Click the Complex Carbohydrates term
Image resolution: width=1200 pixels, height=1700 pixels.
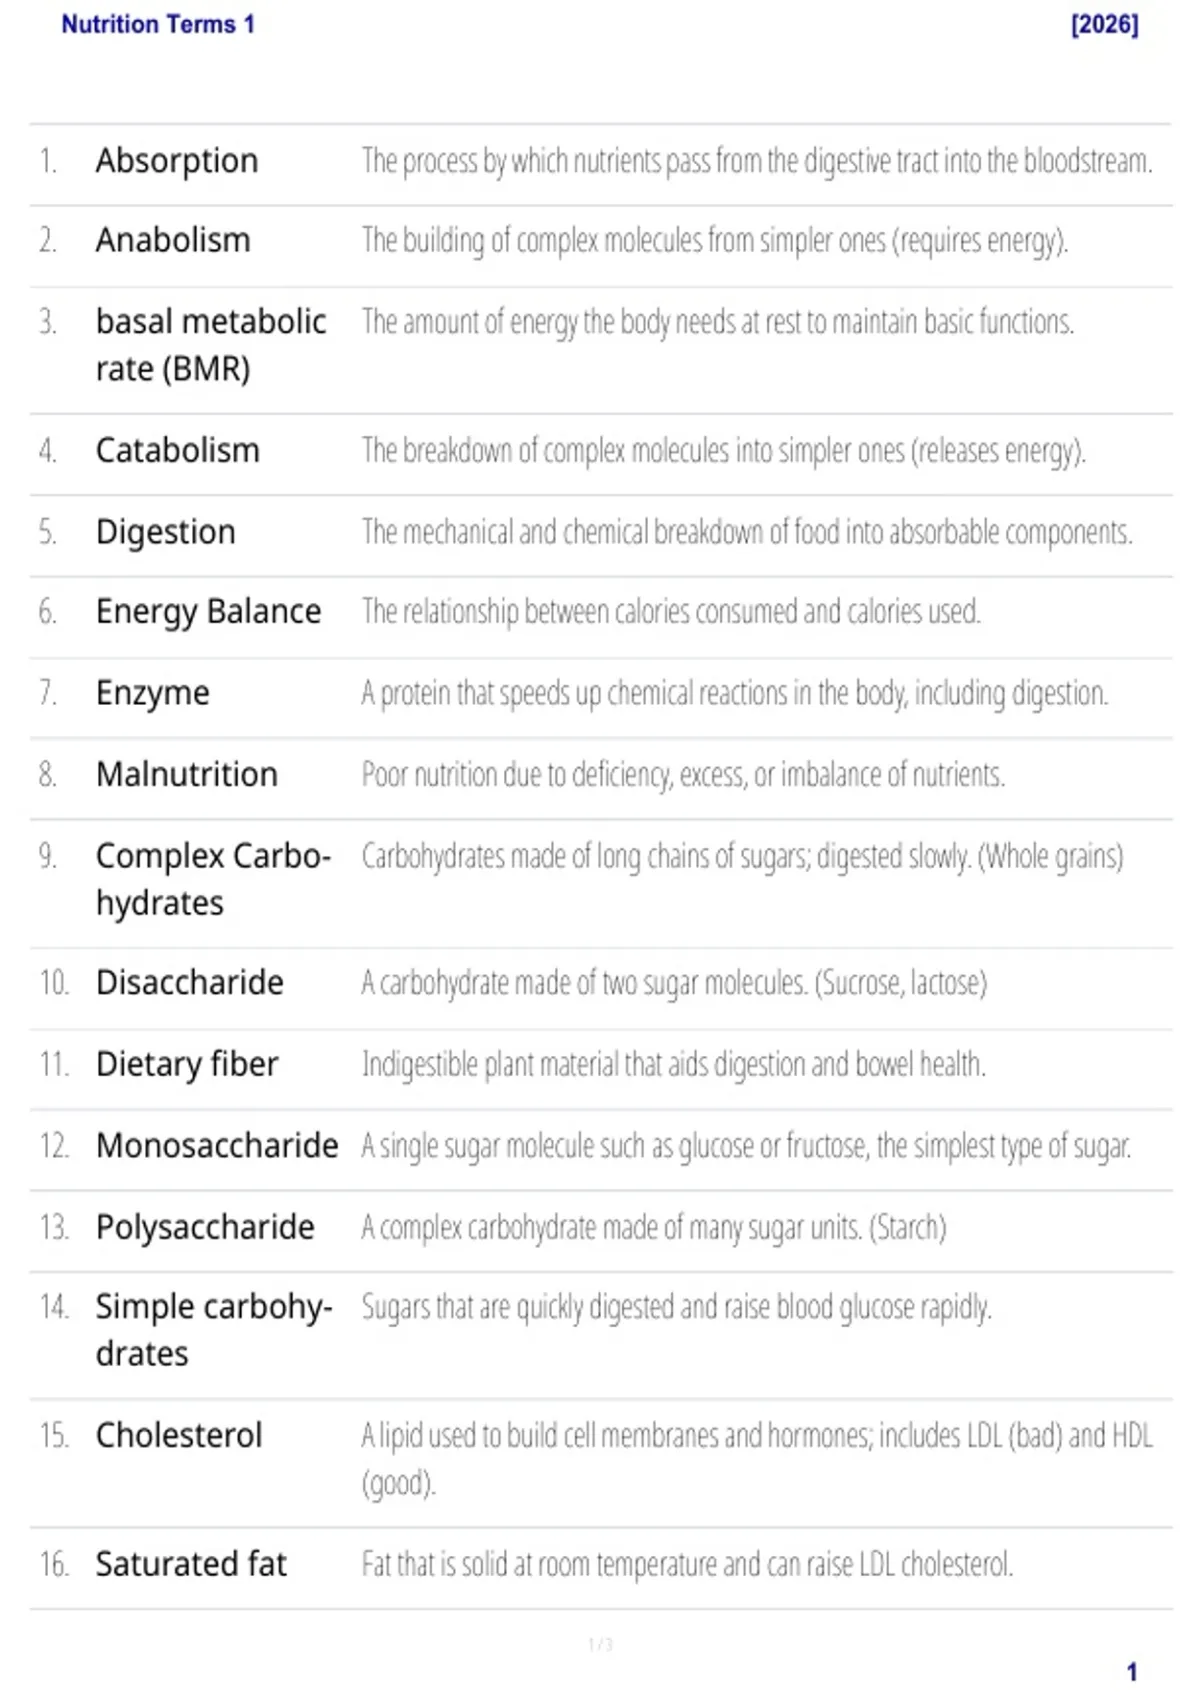coord(213,879)
